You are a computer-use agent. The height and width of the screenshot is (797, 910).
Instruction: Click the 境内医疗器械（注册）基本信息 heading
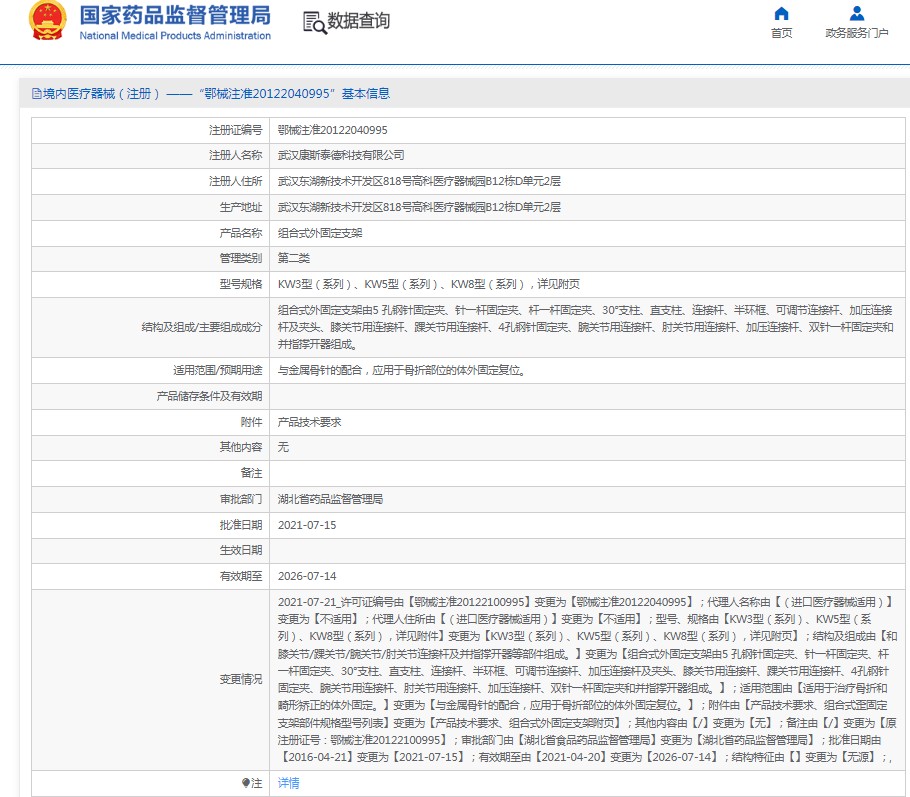point(216,94)
